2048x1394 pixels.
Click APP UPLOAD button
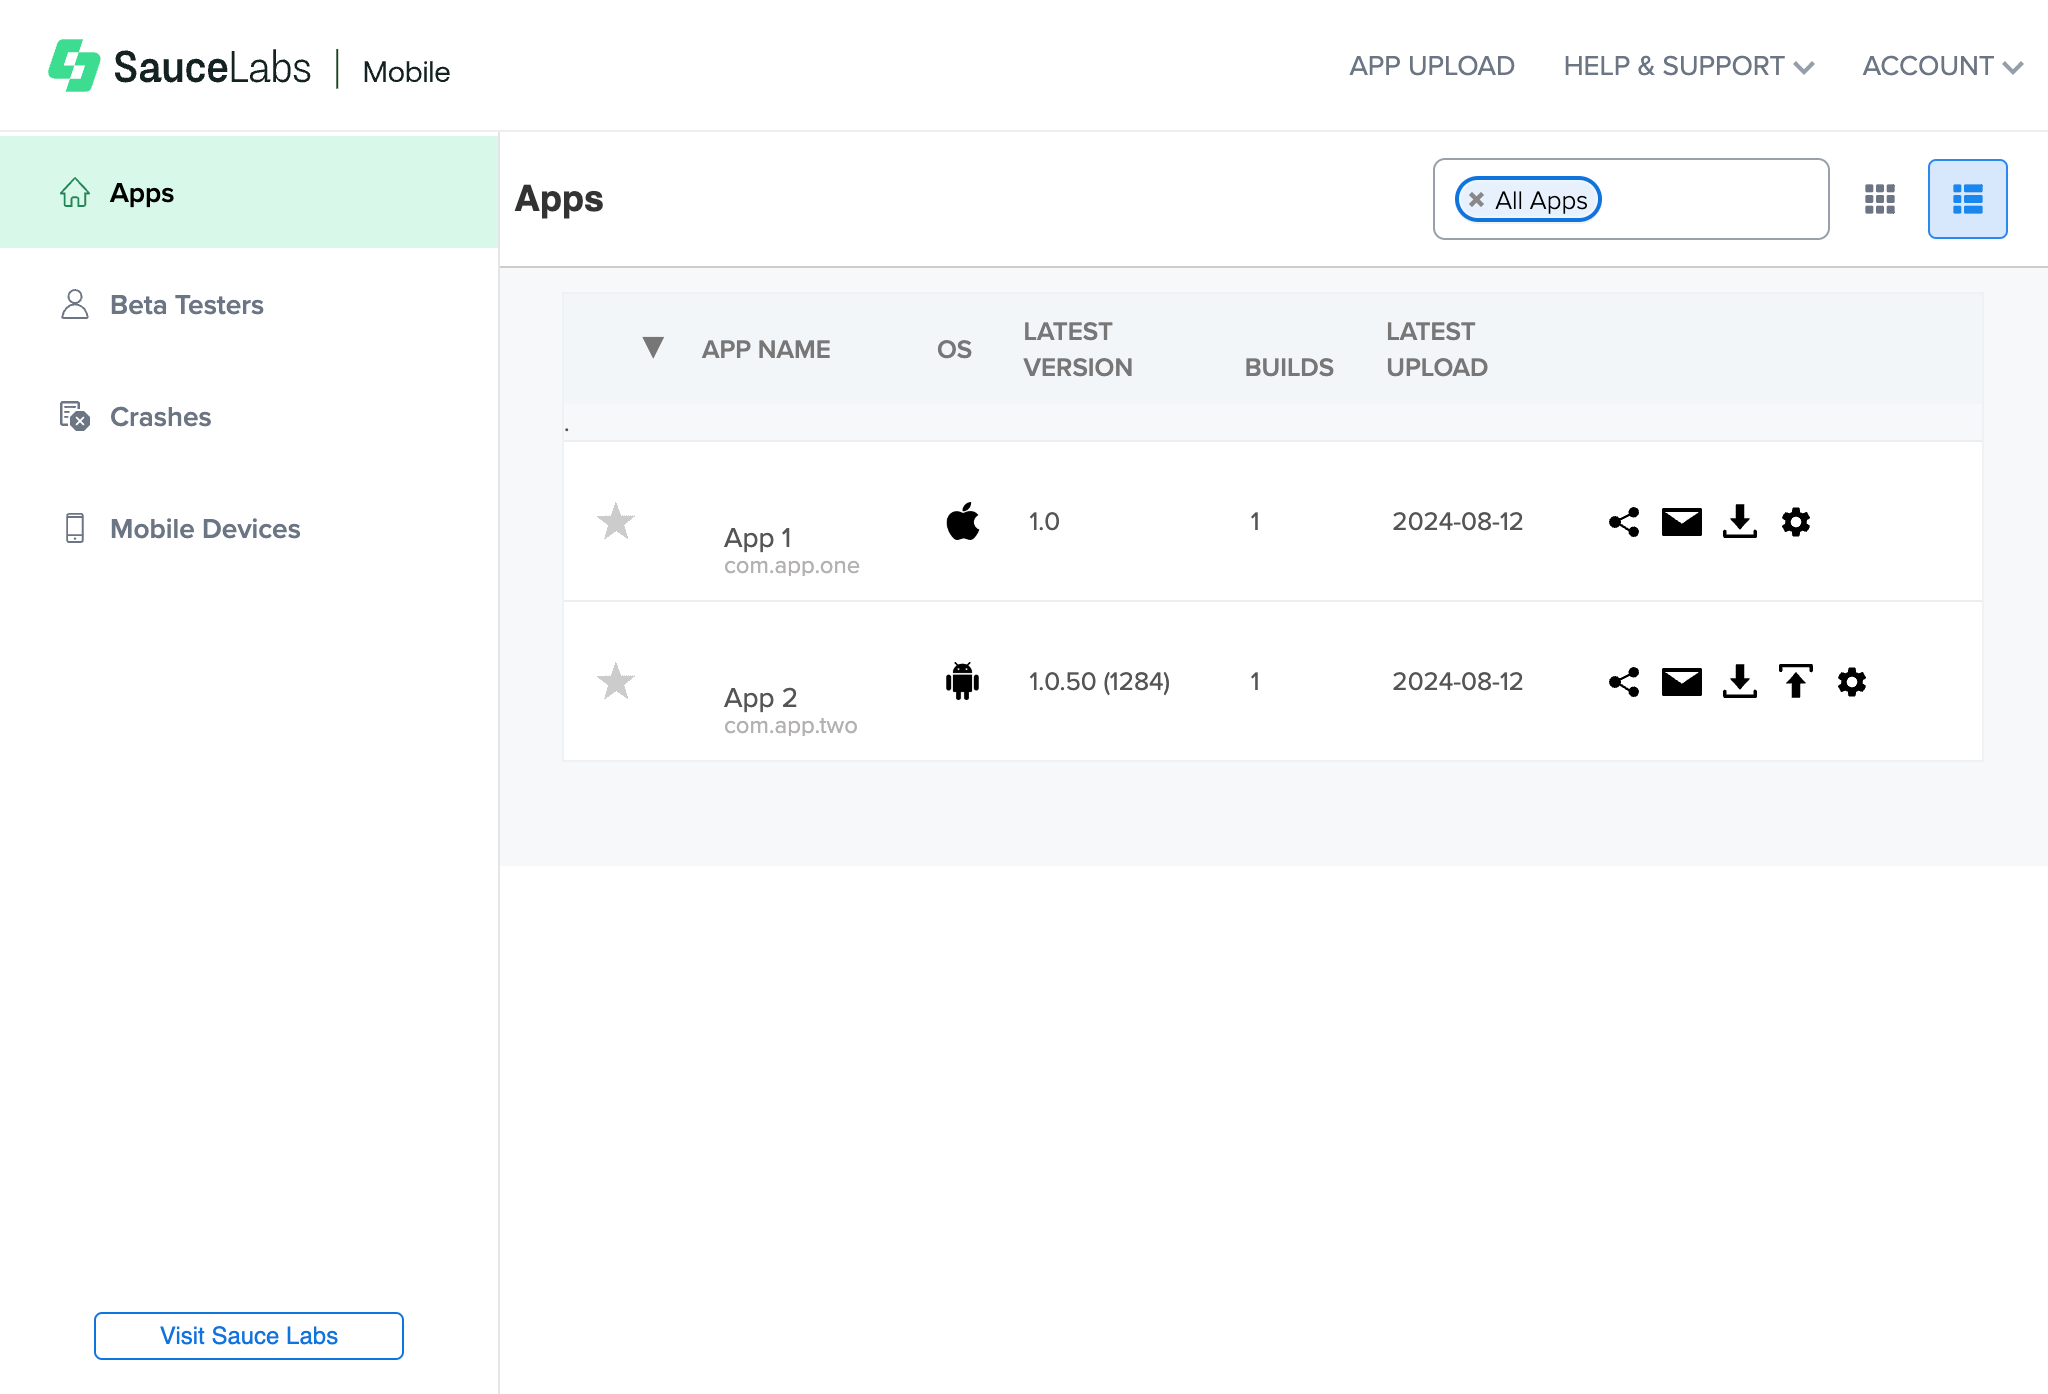[1431, 65]
